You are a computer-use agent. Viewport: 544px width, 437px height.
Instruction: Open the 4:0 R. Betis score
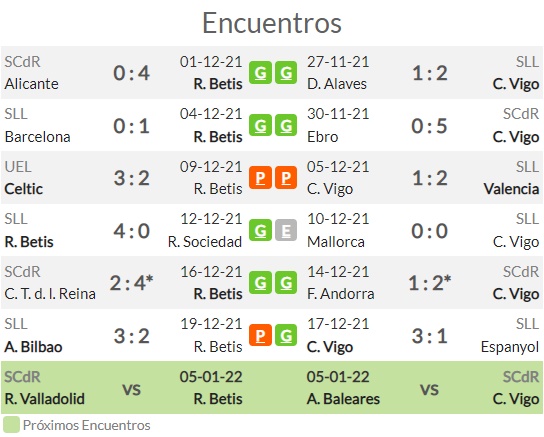pos(131,231)
